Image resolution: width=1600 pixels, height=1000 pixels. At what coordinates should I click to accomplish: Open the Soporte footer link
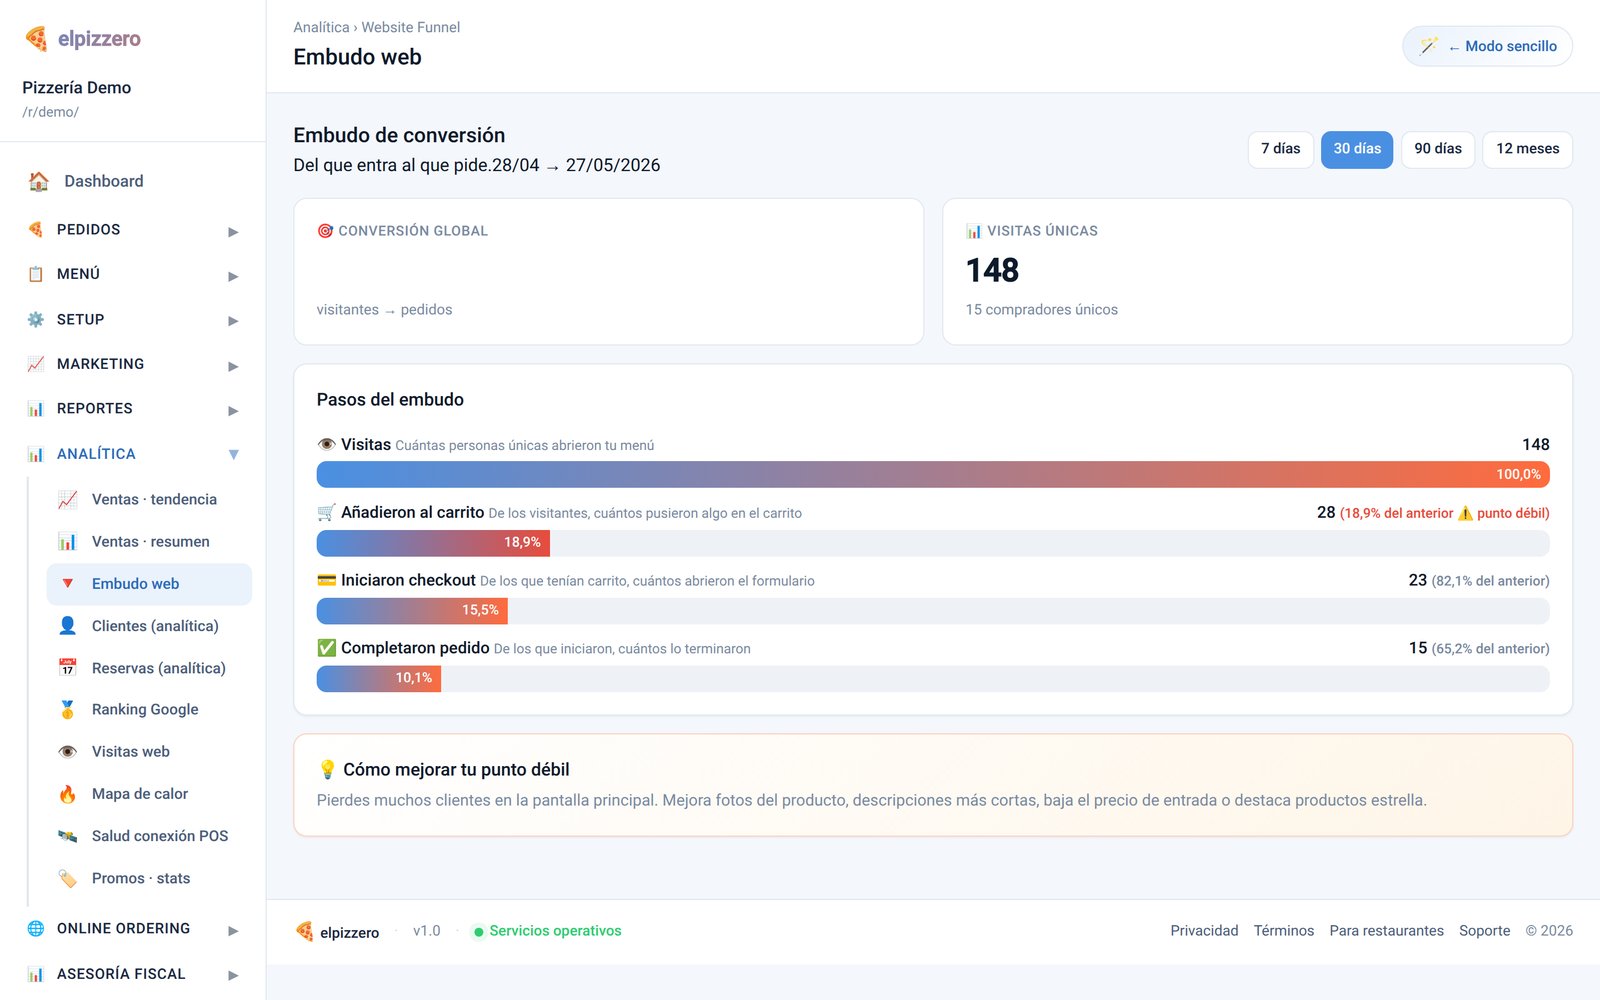coord(1484,931)
